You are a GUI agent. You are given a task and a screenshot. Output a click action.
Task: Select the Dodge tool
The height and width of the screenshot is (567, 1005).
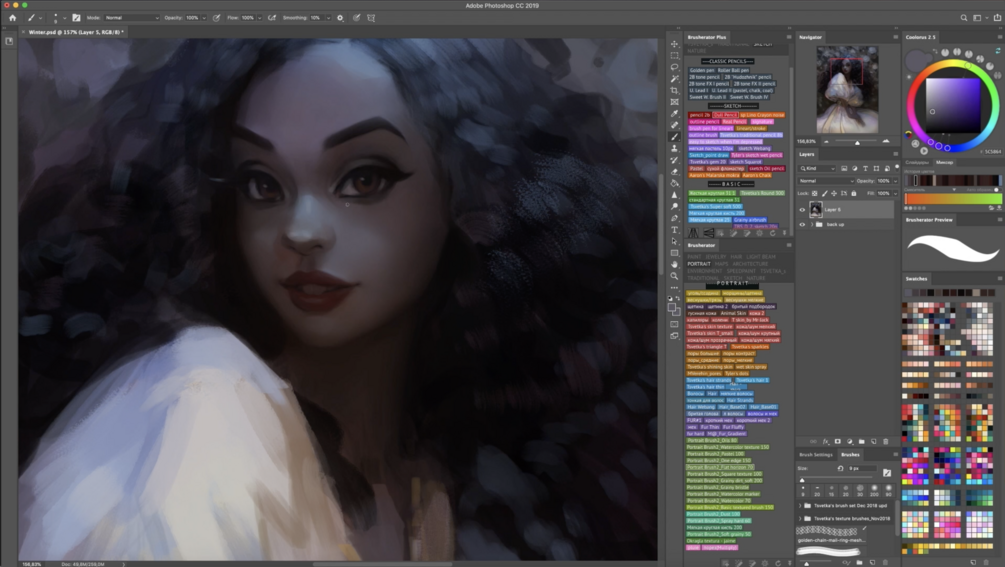pyautogui.click(x=674, y=206)
